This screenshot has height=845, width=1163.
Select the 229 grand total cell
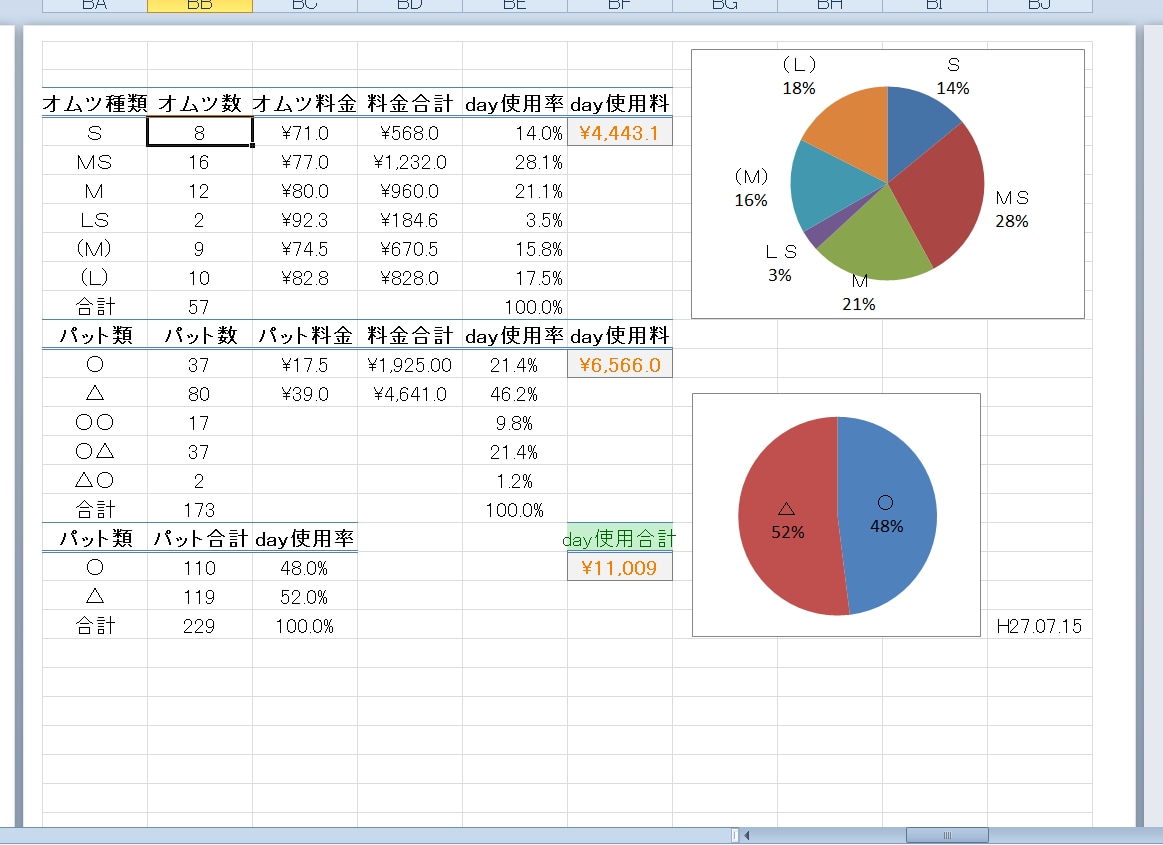point(200,625)
